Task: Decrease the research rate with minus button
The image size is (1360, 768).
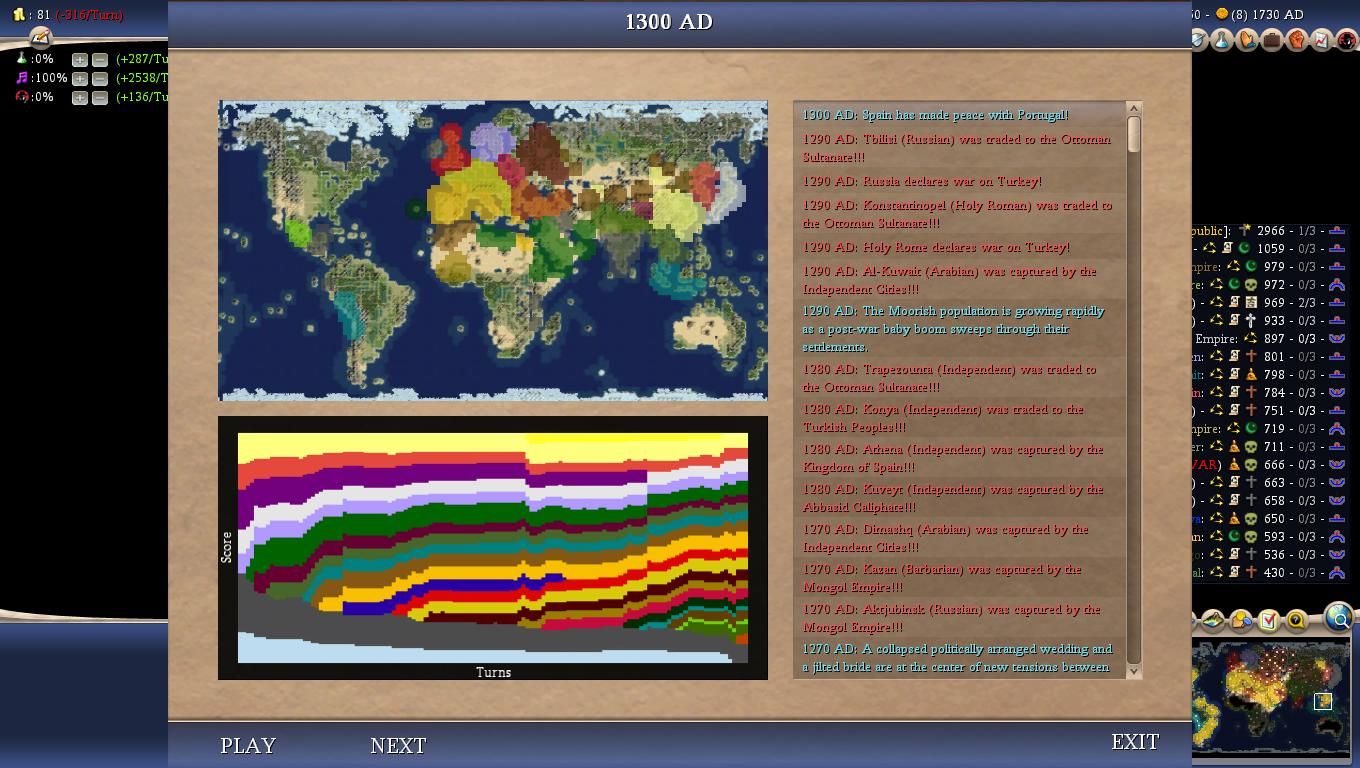Action: [x=99, y=60]
